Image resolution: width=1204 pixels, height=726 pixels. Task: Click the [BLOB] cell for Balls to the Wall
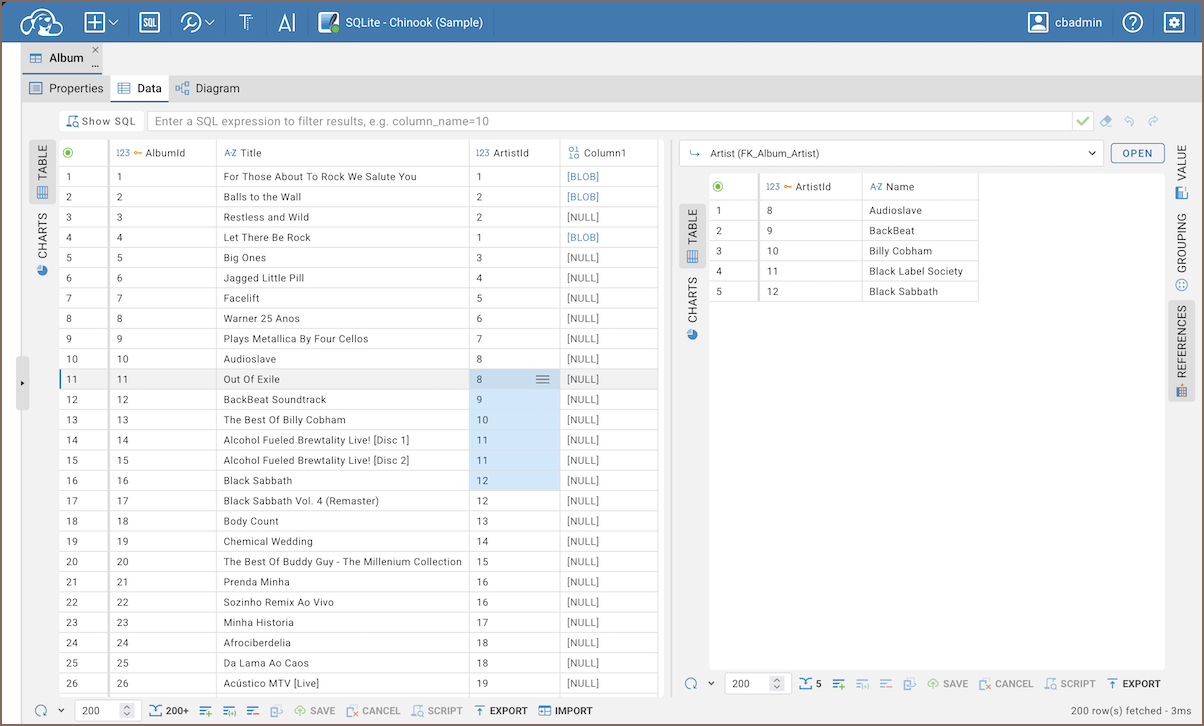609,197
